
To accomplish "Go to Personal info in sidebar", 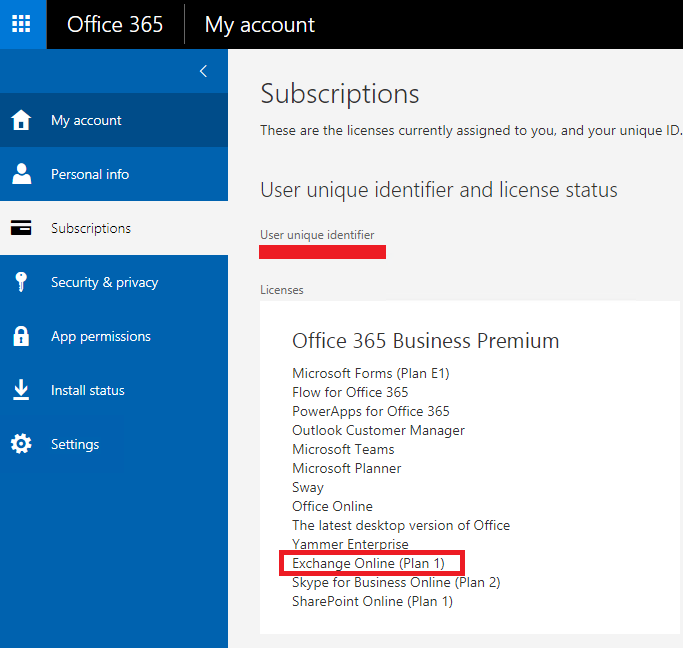I will tap(114, 174).
